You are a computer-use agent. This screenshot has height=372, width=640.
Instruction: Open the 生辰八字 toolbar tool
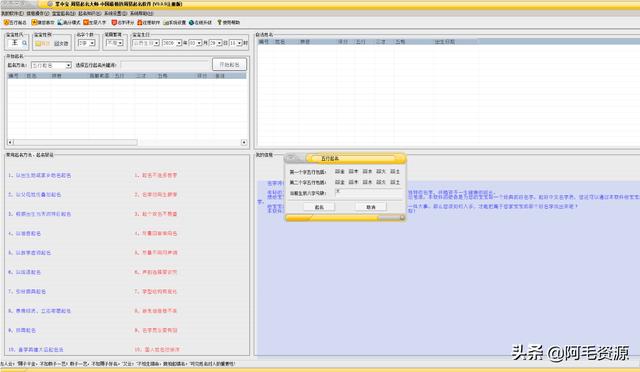pos(95,22)
